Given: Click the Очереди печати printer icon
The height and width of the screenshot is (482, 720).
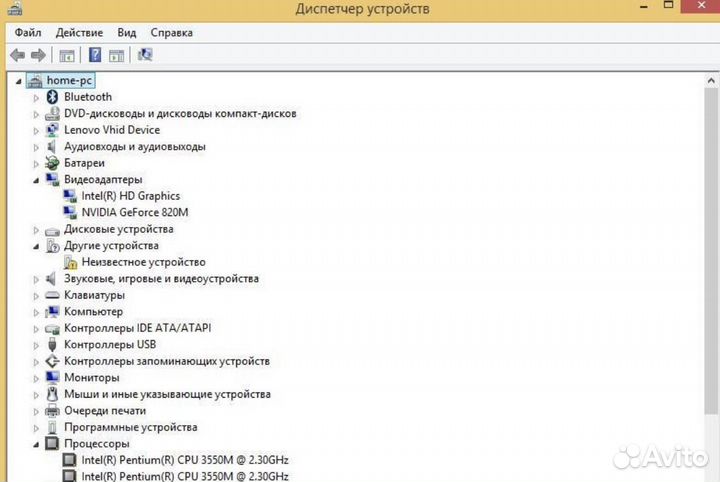Looking at the screenshot, I should (52, 411).
